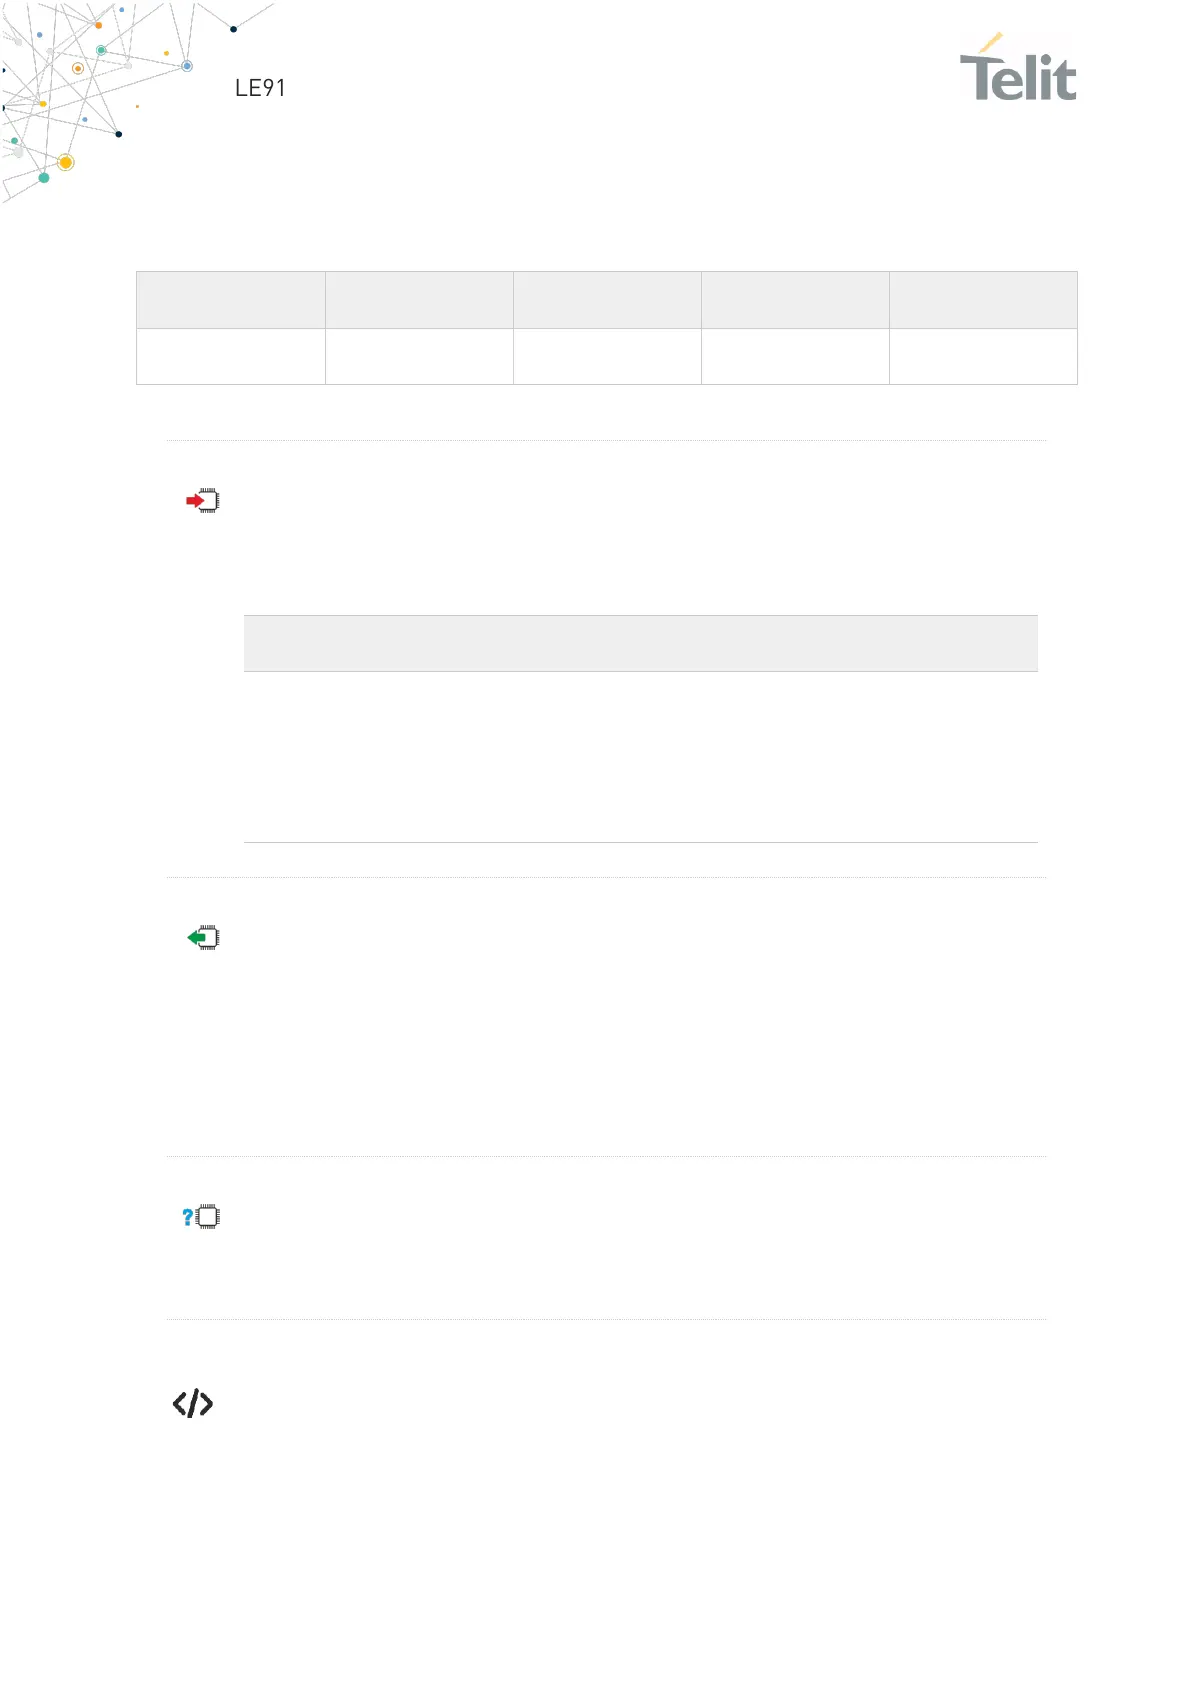Click the teal dot in corner graphic
Image resolution: width=1191 pixels, height=1684 pixels.
coord(43,178)
